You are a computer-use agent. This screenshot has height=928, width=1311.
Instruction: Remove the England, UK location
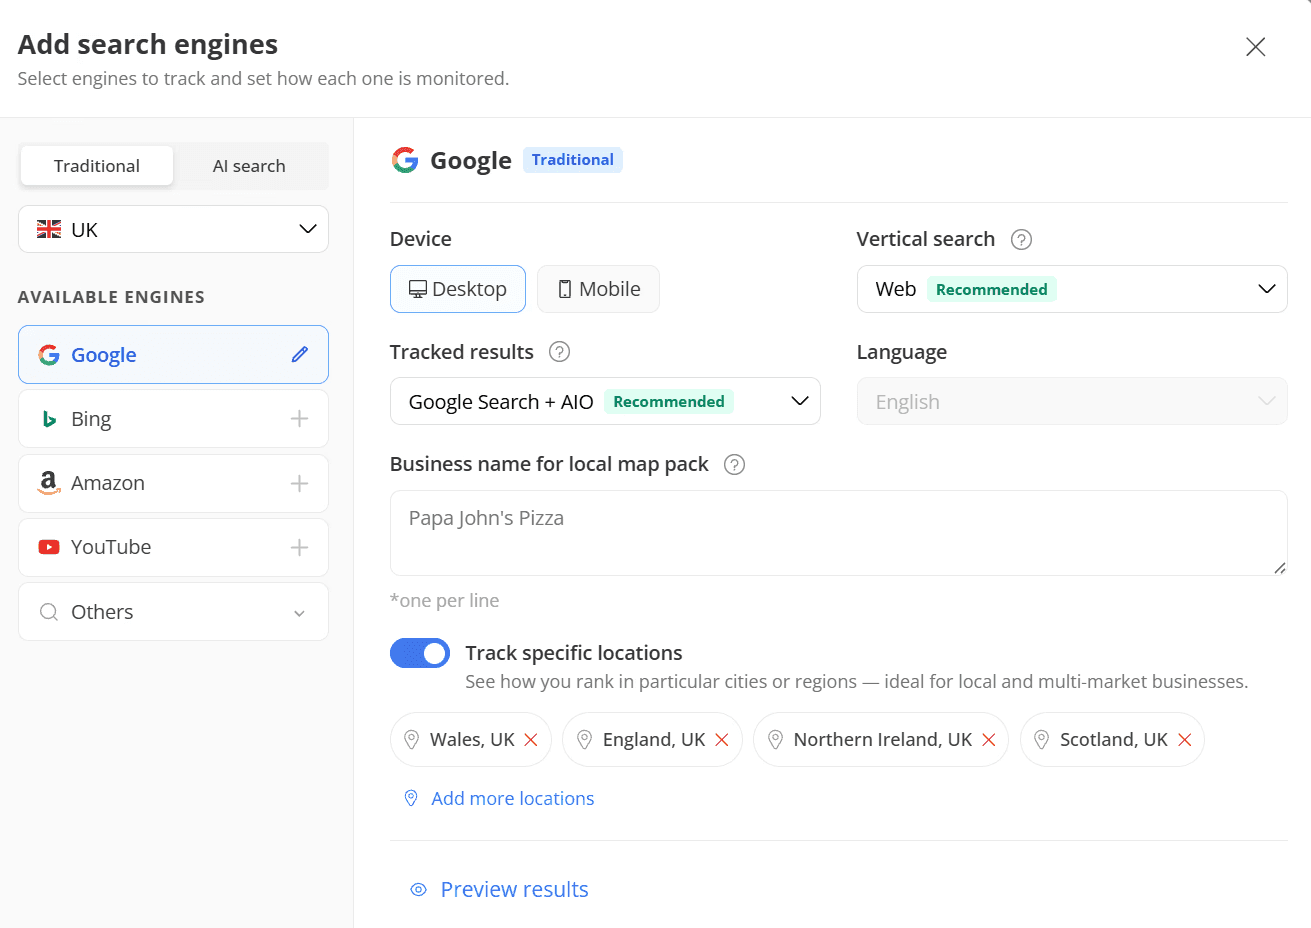(x=722, y=740)
